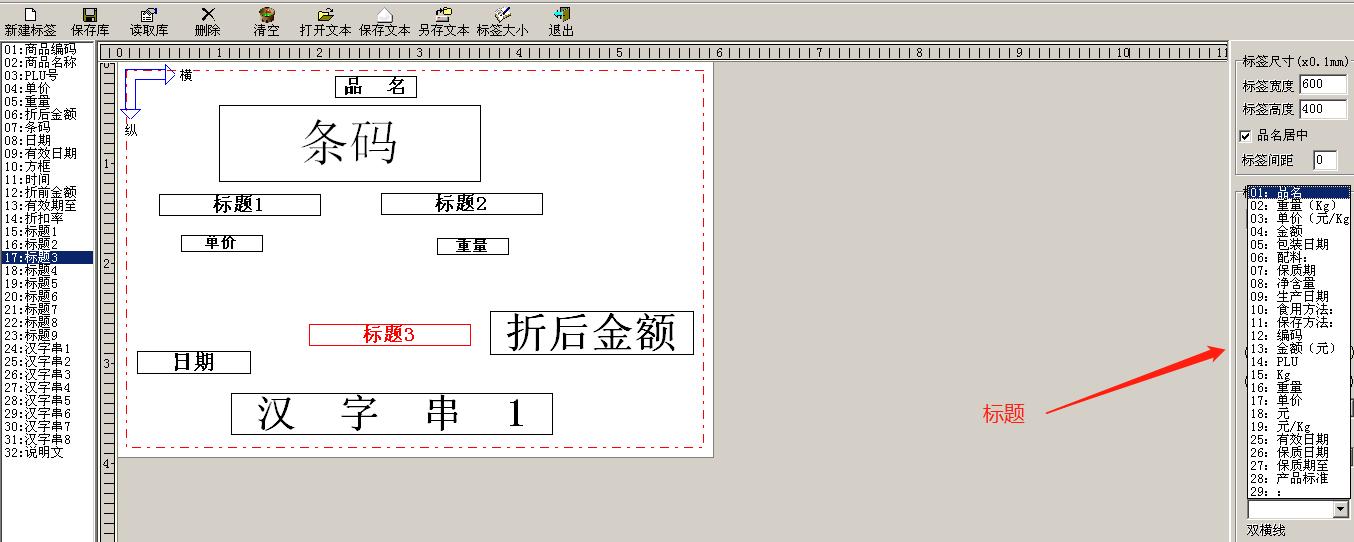Select '25: 有效日期' in dropdown list
The height and width of the screenshot is (542, 1354).
tap(1299, 440)
